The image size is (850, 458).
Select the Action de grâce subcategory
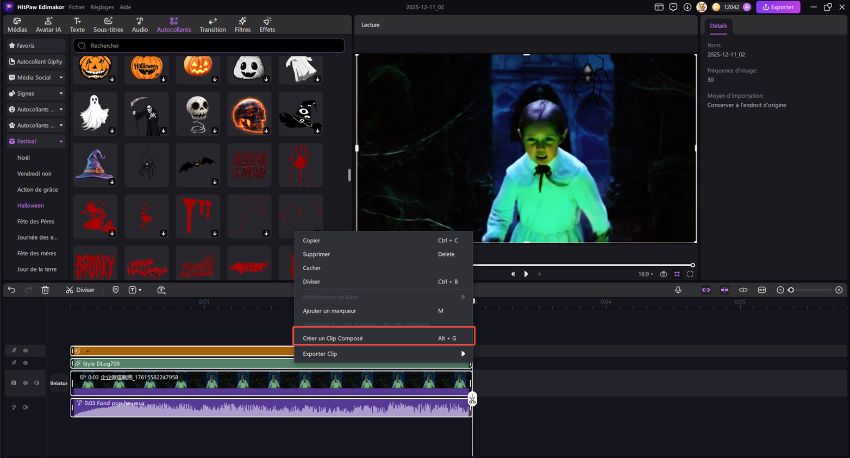pos(37,190)
